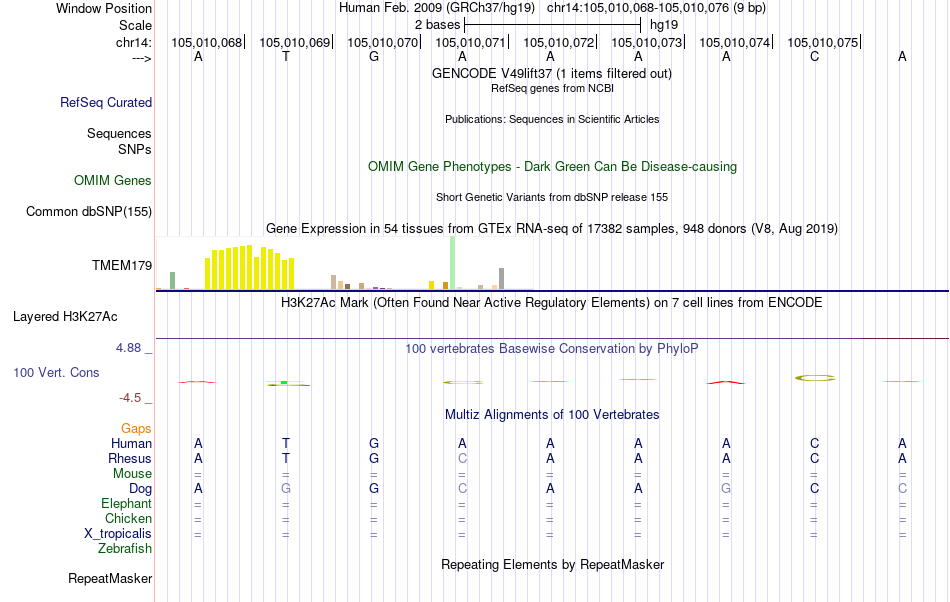Image resolution: width=950 pixels, height=602 pixels.
Task: Select the Human species label
Action: coord(131,443)
